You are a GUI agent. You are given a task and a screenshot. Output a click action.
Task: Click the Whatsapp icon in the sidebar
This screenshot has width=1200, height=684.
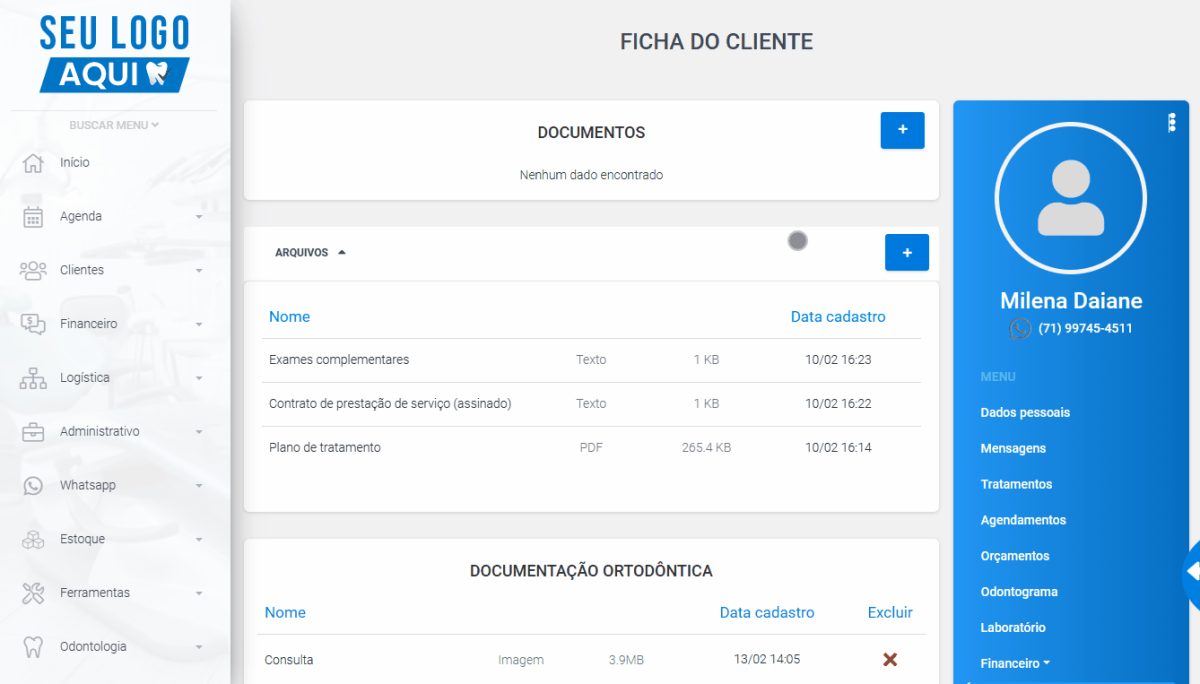tap(33, 486)
